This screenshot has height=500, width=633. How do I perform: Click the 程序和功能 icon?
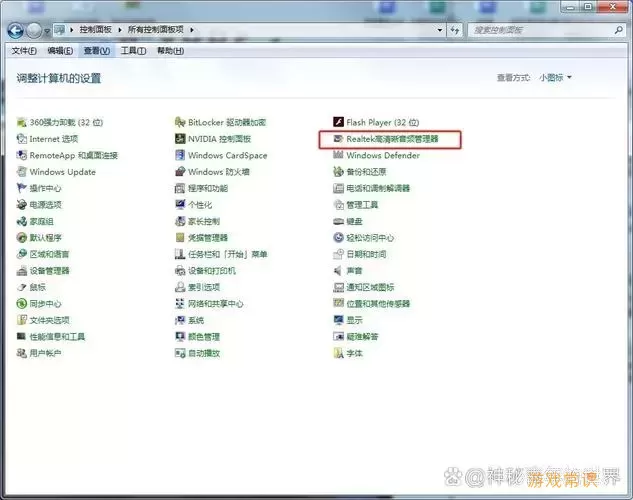pyautogui.click(x=180, y=188)
